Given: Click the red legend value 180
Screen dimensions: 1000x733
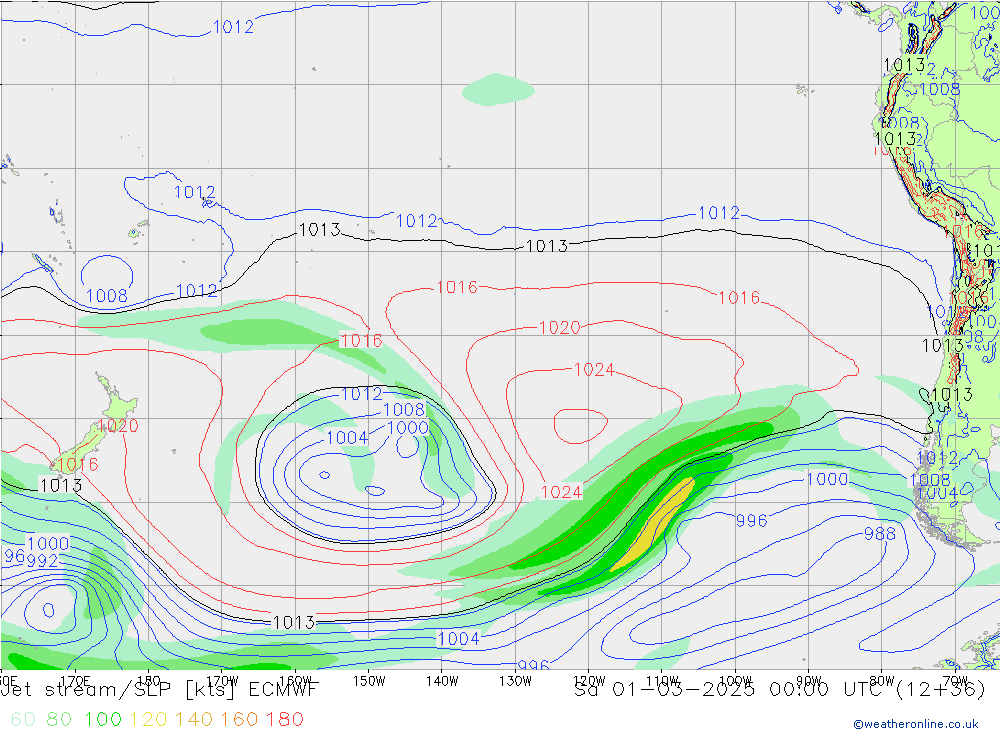Looking at the screenshot, I should [x=284, y=719].
